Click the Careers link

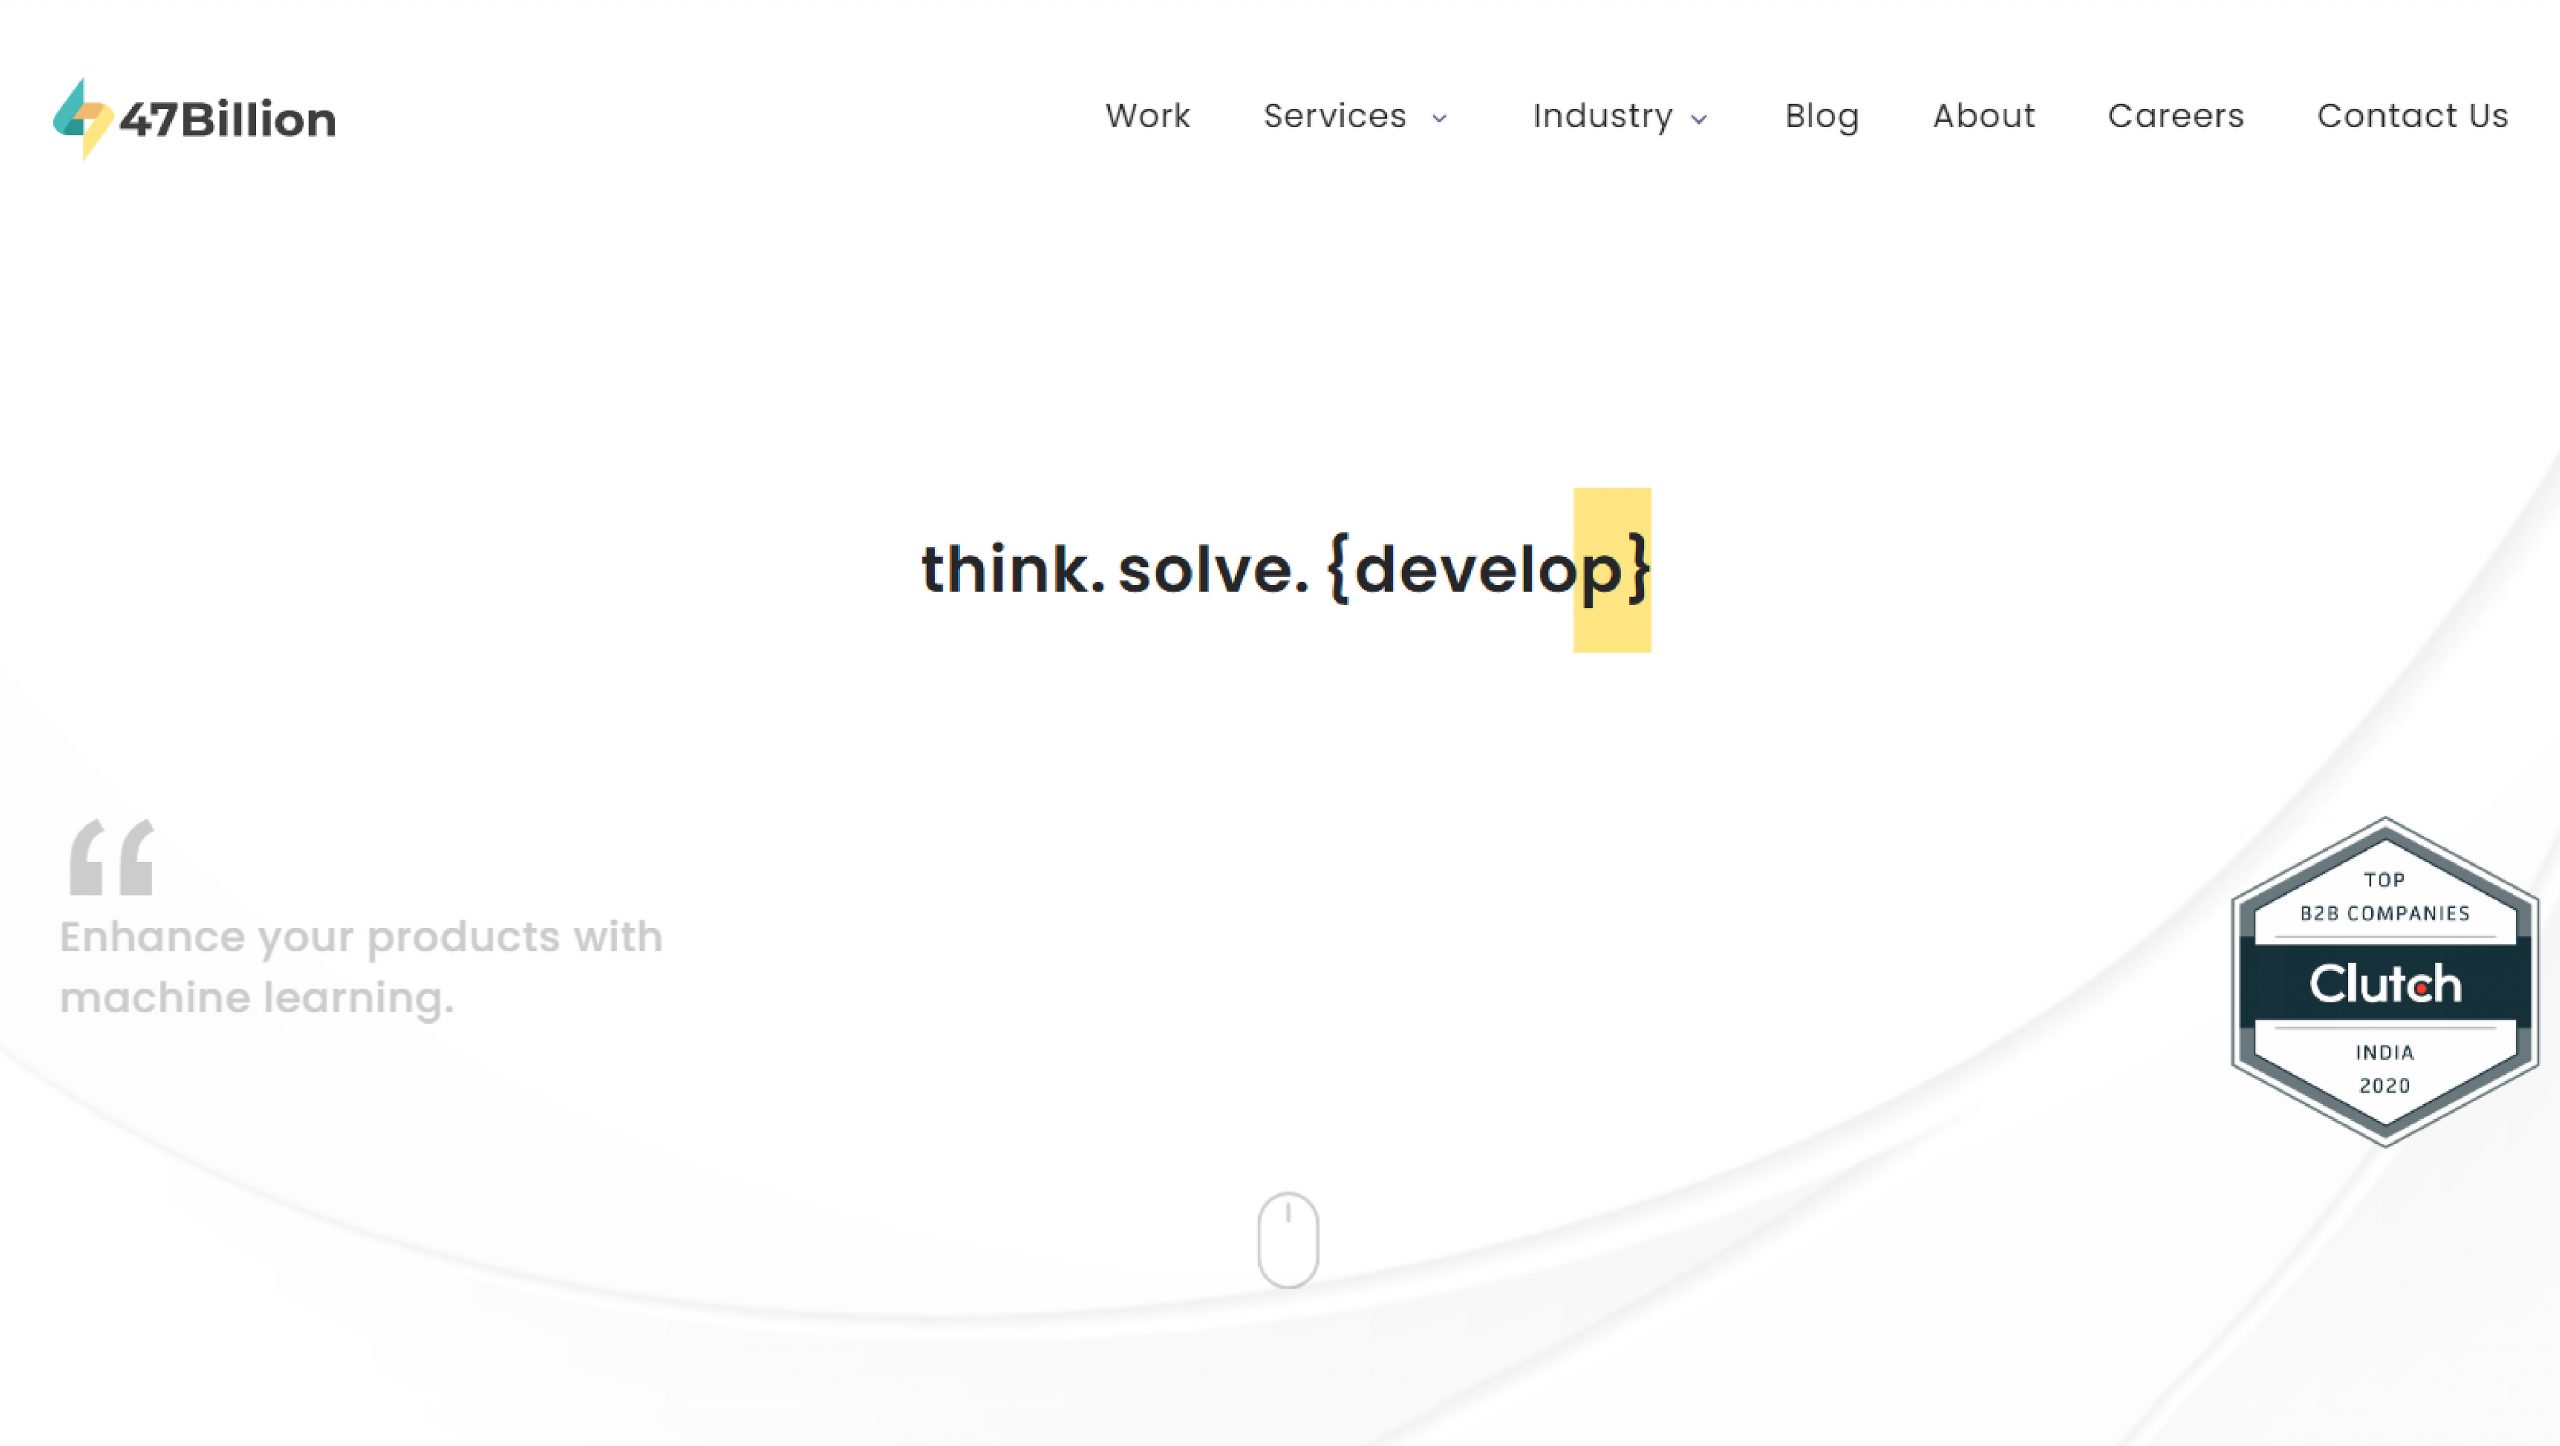point(2175,114)
